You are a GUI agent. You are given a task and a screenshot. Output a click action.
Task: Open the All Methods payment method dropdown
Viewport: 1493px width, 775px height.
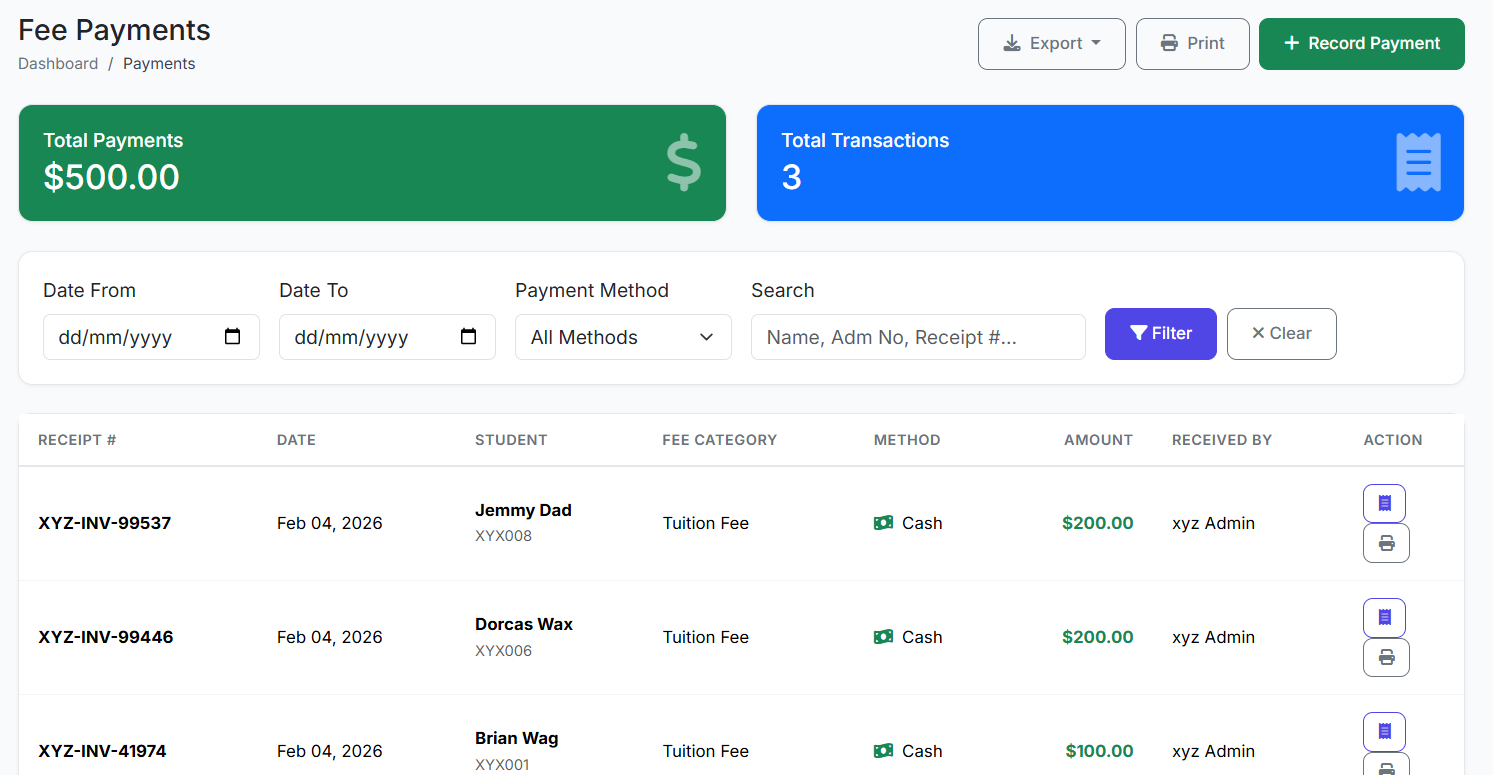point(623,337)
